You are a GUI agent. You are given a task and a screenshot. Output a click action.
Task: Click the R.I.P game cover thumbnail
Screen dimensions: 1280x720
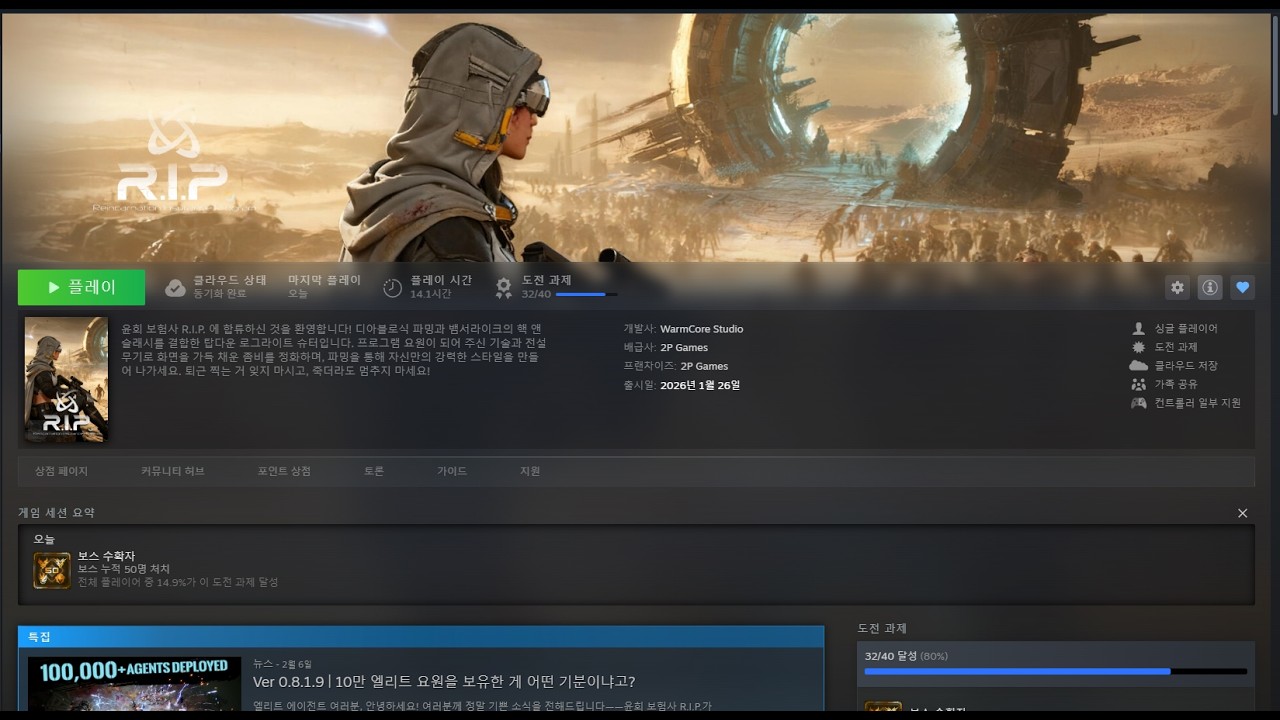pyautogui.click(x=66, y=380)
